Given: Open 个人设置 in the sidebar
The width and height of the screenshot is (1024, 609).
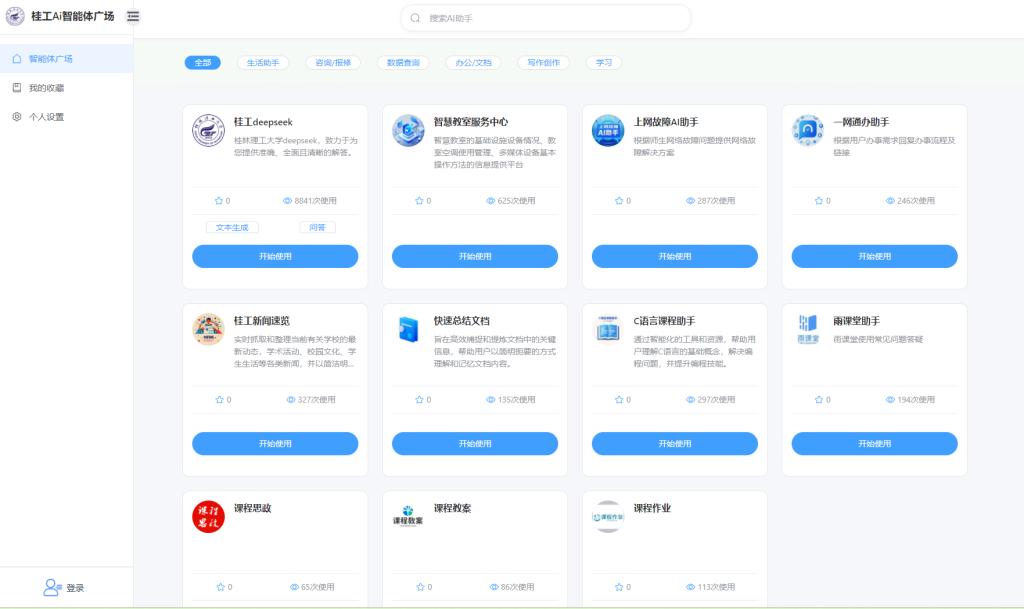Looking at the screenshot, I should pyautogui.click(x=46, y=117).
